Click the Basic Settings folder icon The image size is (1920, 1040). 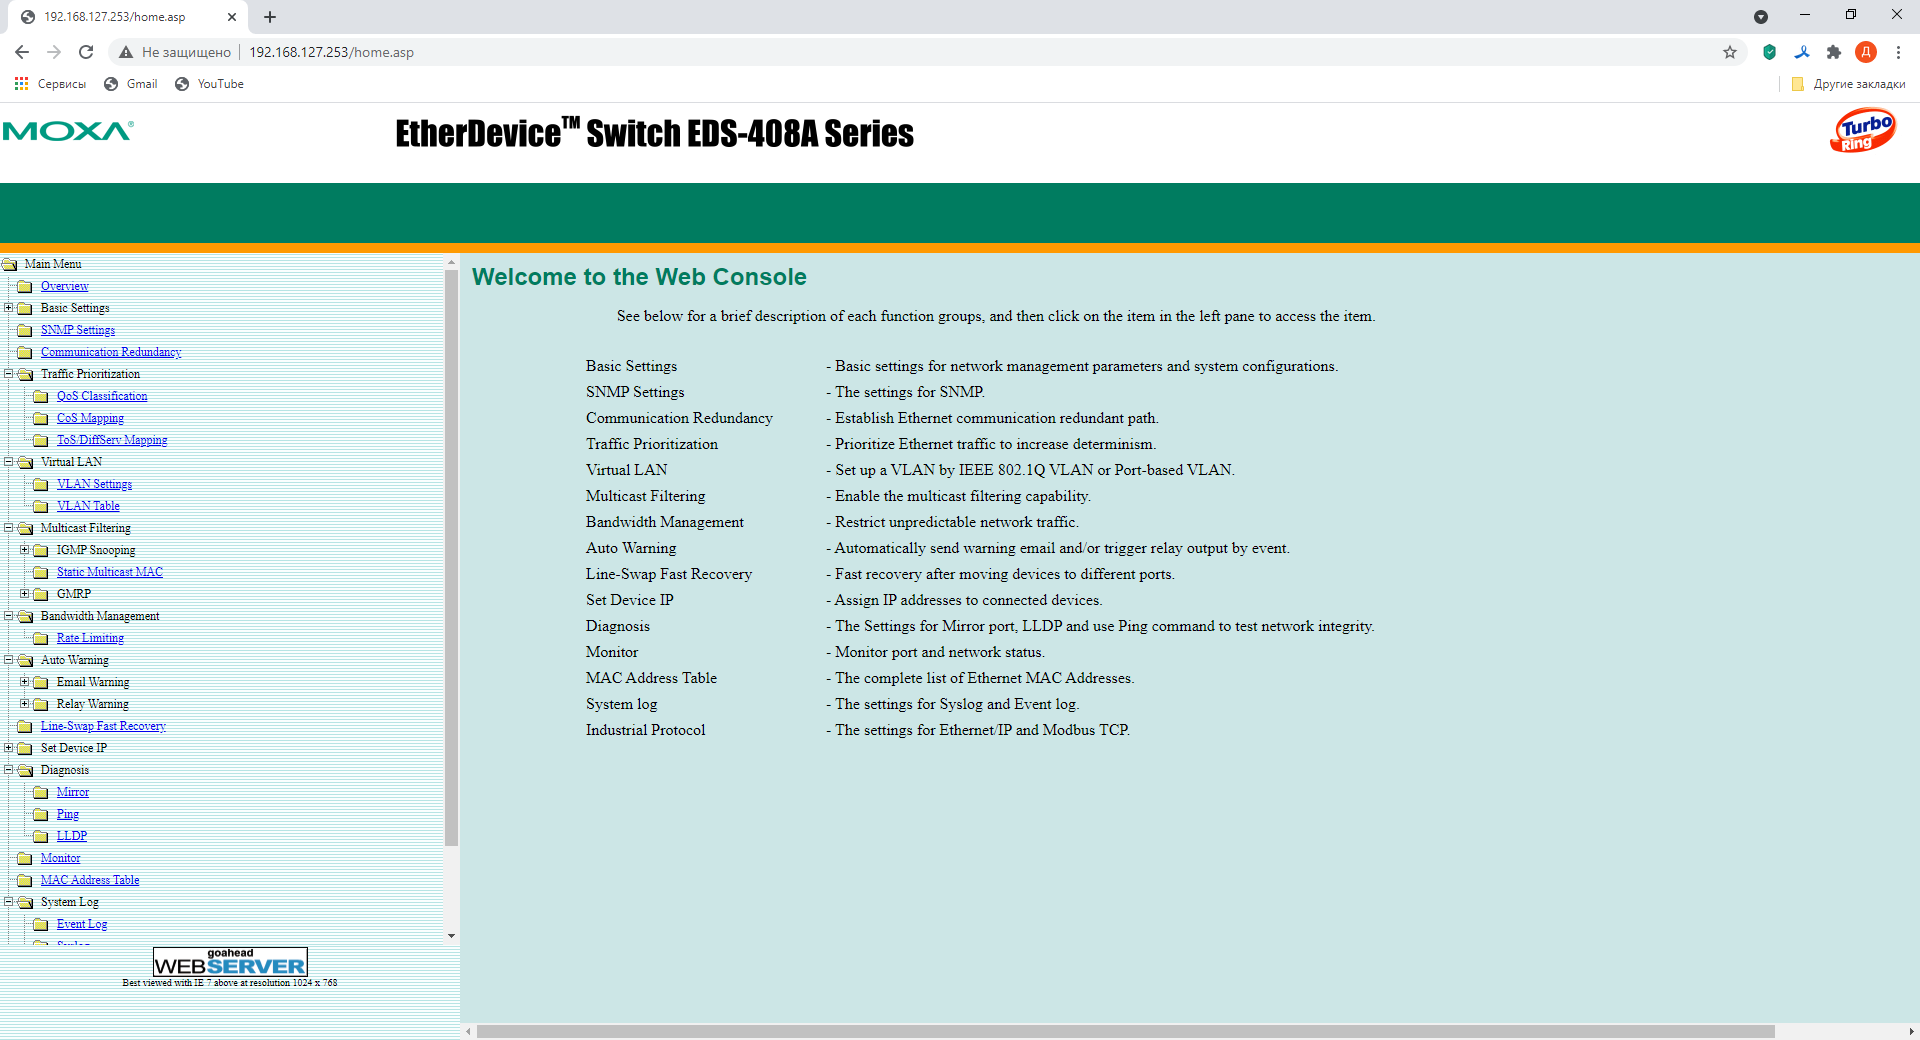click(25, 309)
